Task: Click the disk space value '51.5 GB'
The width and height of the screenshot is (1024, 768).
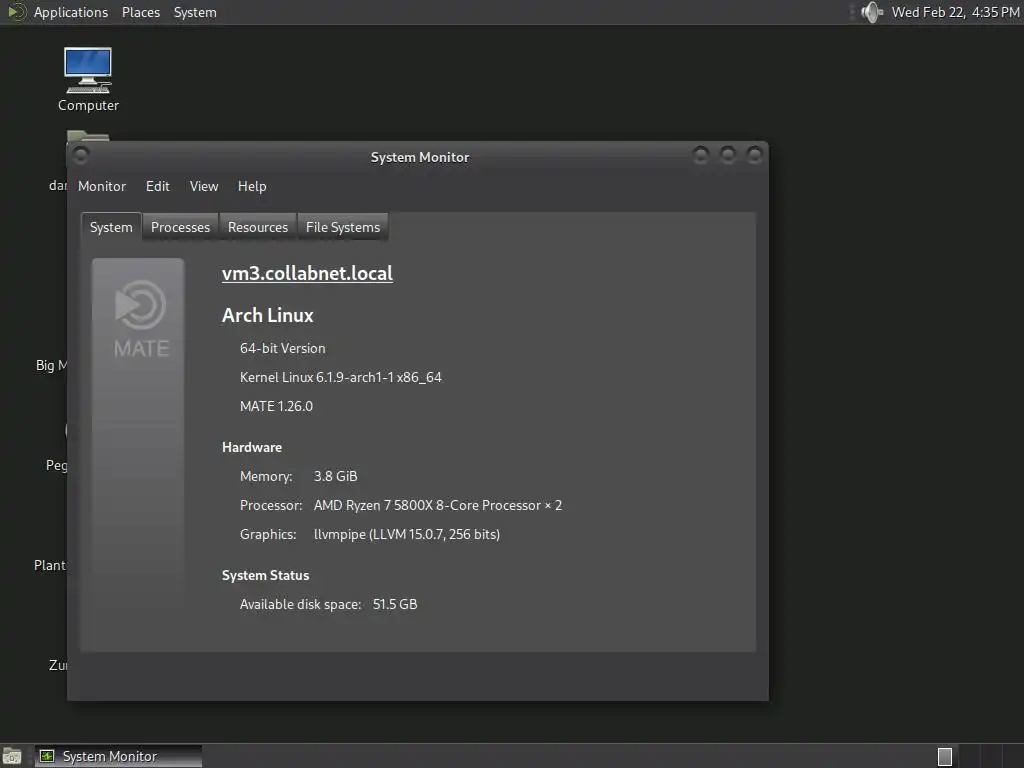Action: (395, 604)
